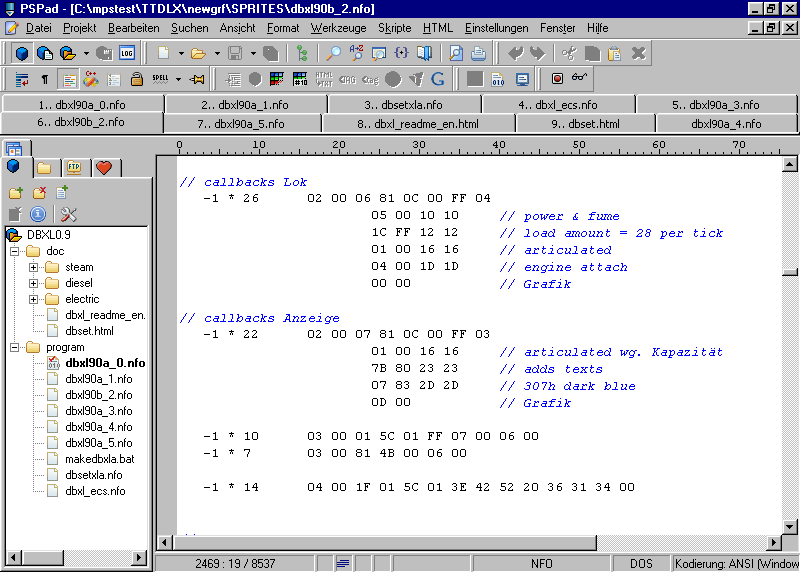800x572 pixels.
Task: Expand the electric folder
Action: 33,299
